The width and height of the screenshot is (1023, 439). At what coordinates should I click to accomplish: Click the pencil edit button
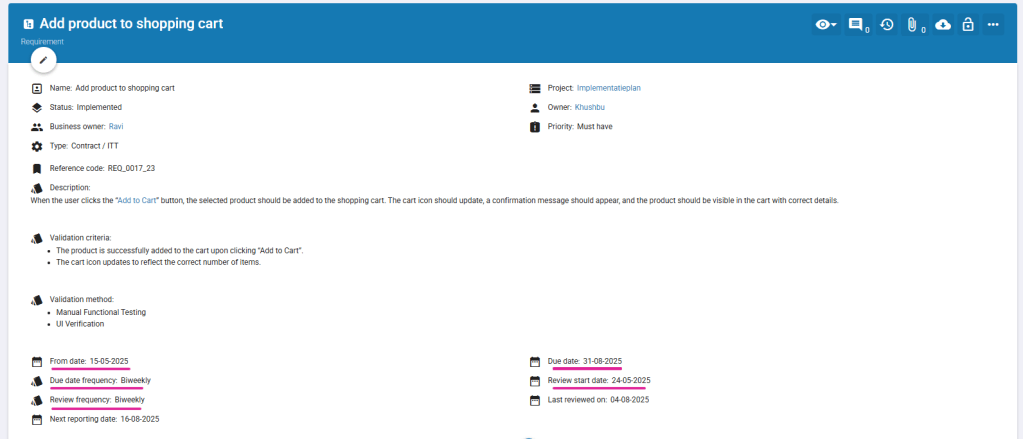click(x=43, y=60)
